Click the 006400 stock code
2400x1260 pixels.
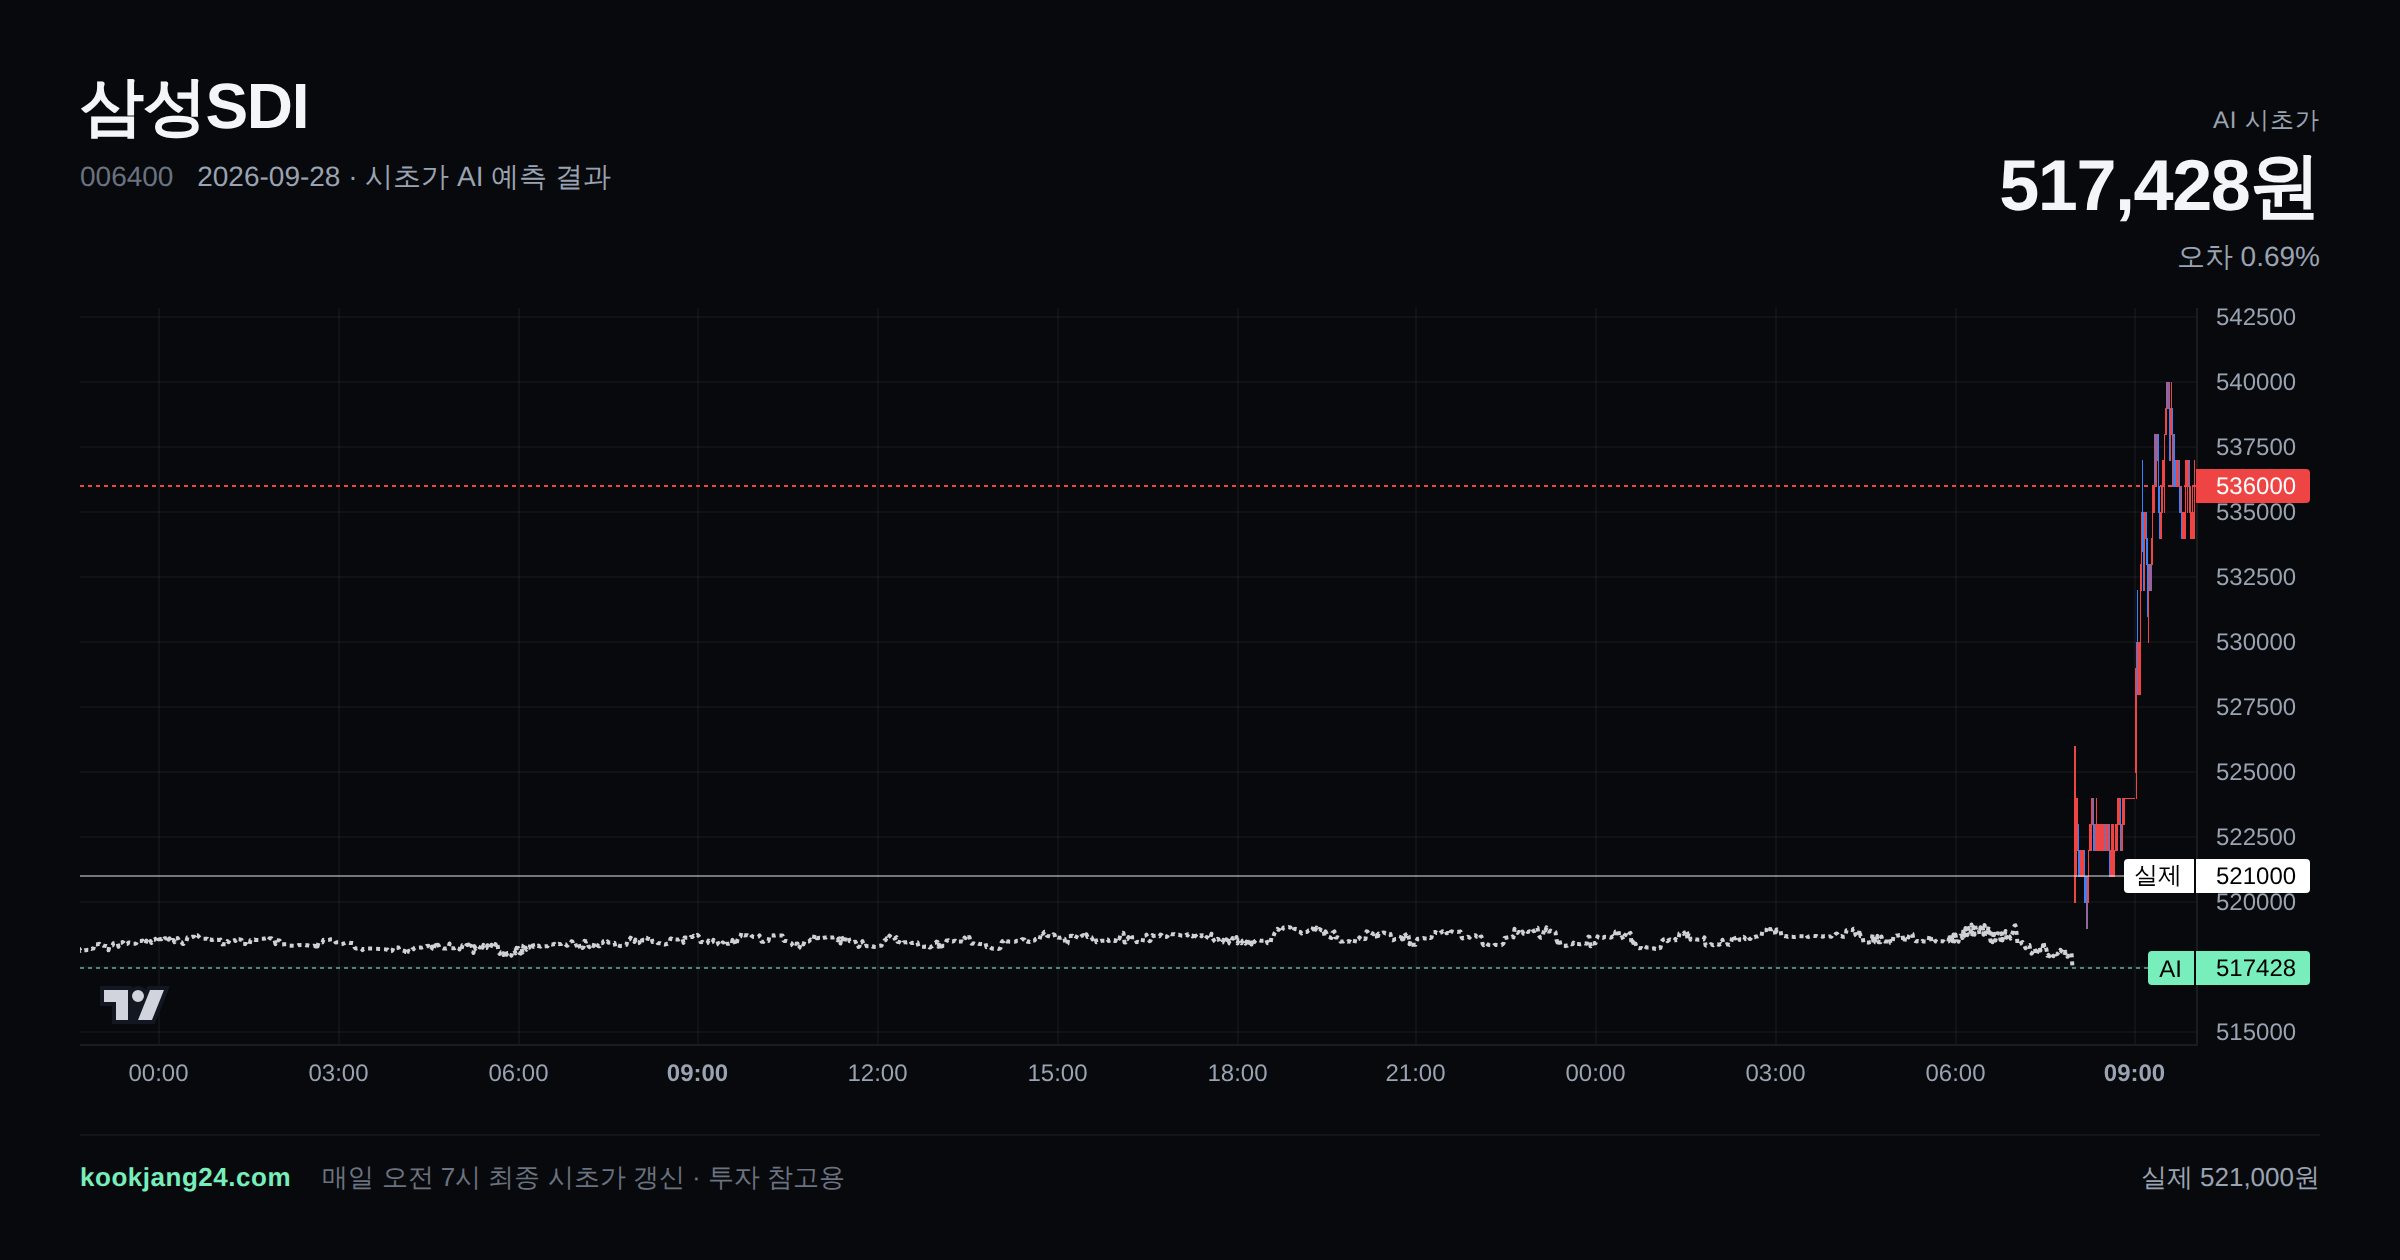coord(126,177)
